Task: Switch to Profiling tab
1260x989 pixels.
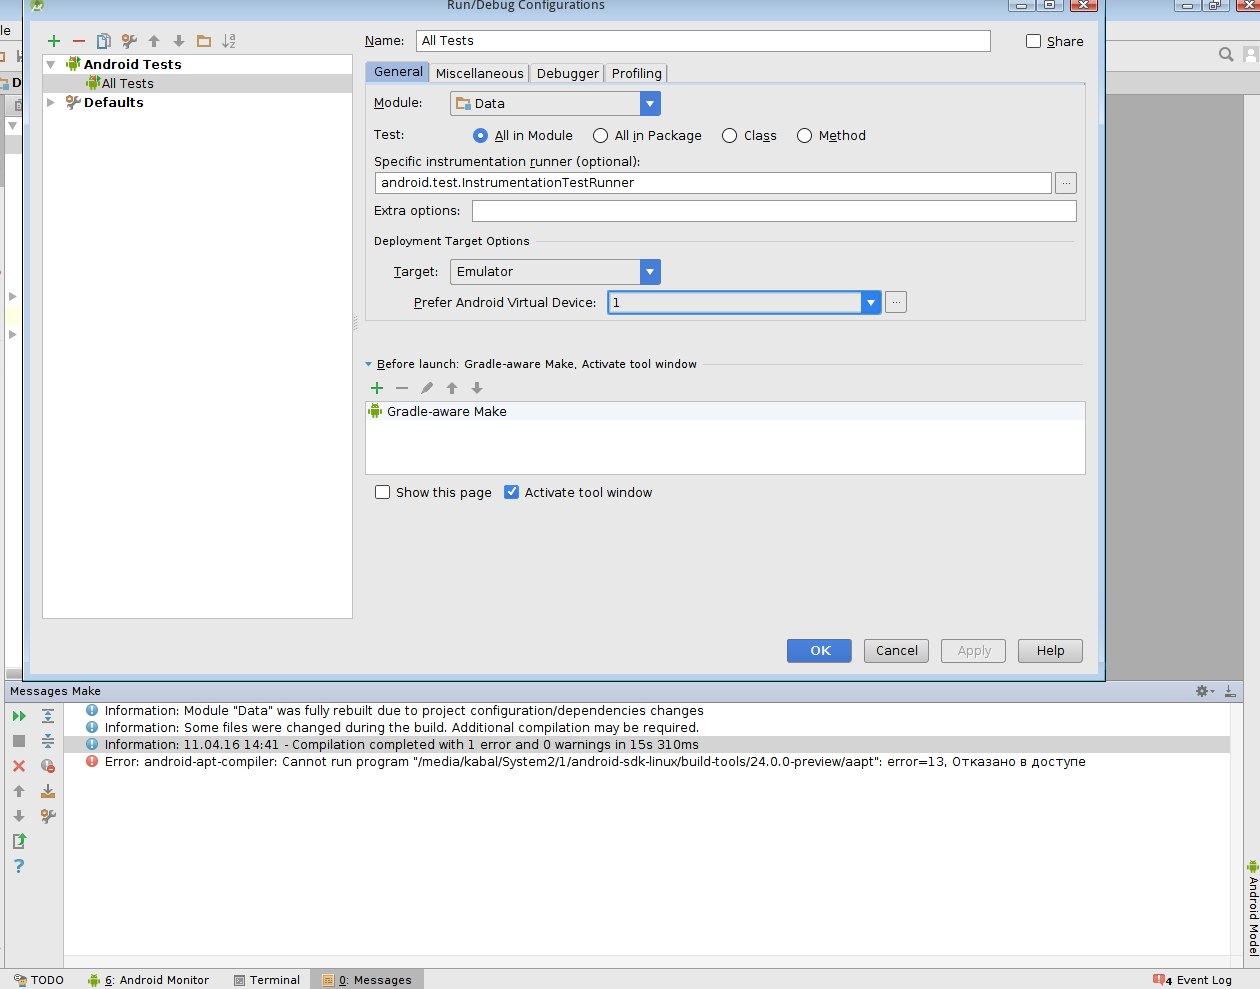Action: pyautogui.click(x=637, y=73)
